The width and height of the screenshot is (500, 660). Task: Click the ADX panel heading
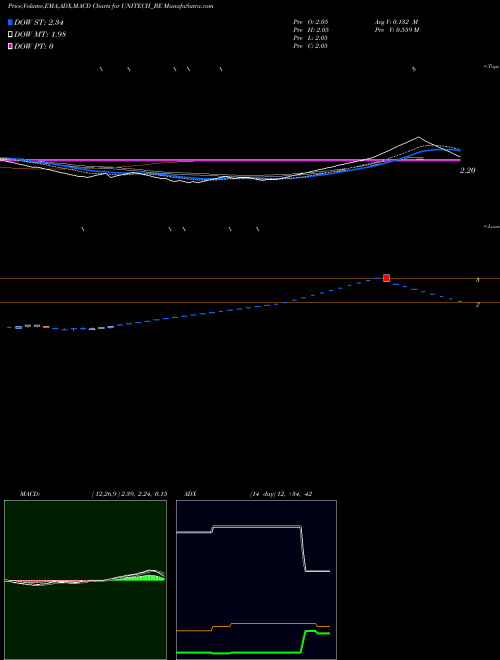click(190, 494)
